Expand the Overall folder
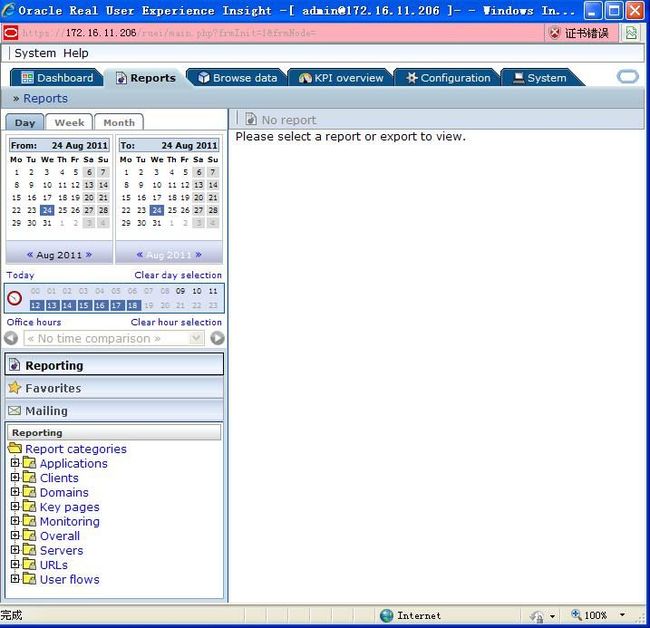The image size is (650, 628). [x=15, y=534]
